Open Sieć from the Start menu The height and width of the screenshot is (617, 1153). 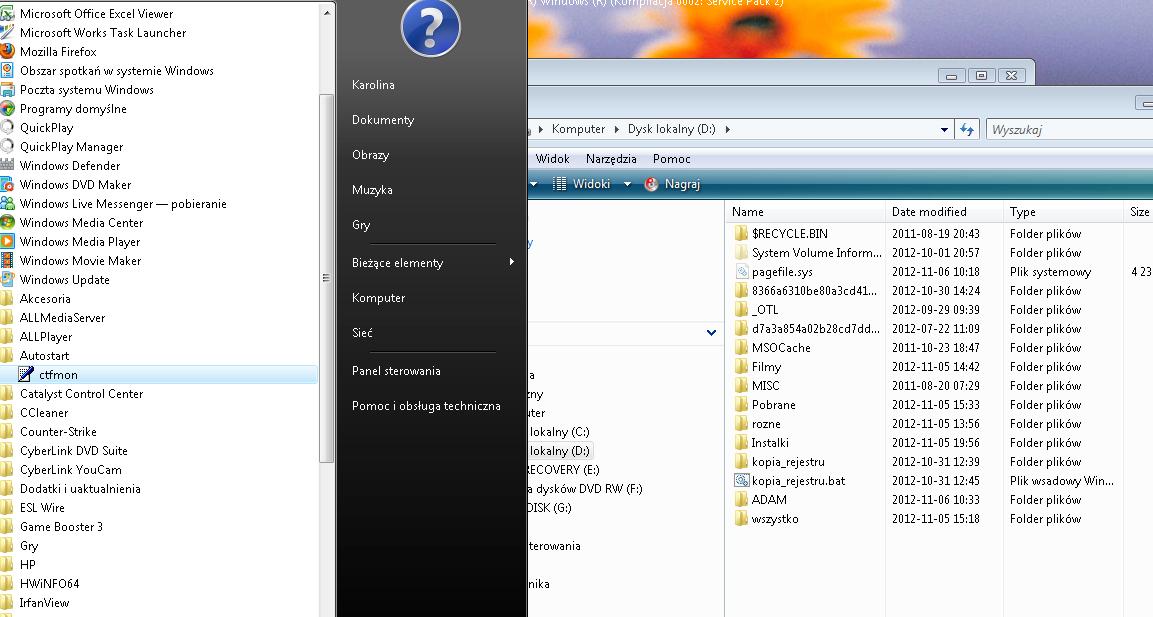pos(363,332)
